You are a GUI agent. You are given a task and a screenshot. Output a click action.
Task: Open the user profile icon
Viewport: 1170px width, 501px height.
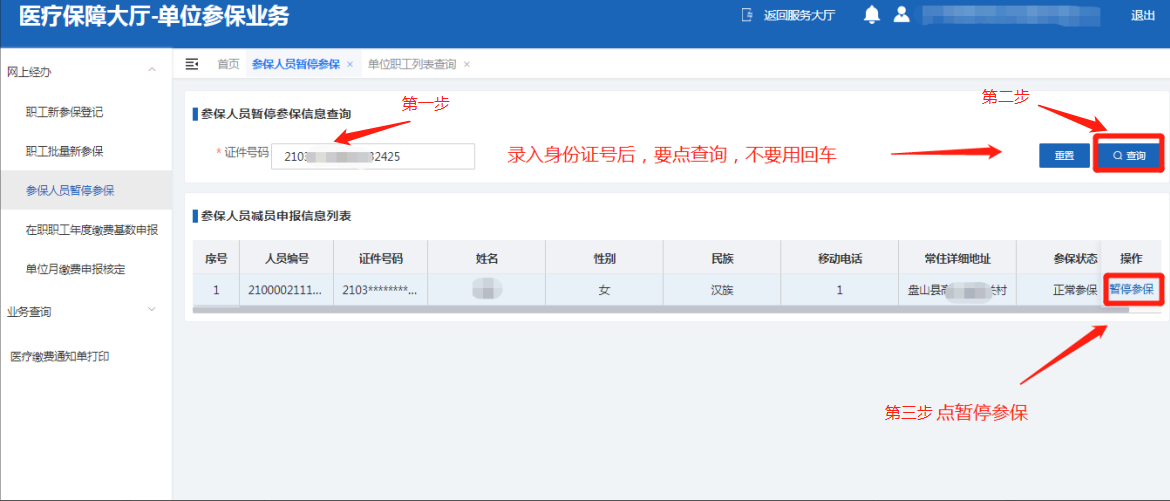click(901, 15)
